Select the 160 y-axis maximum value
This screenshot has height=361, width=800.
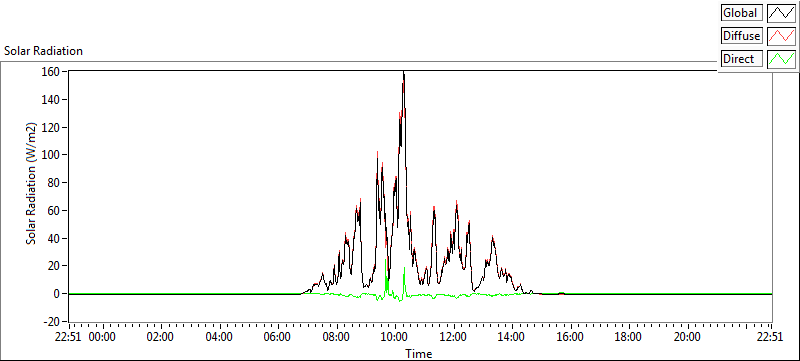coord(52,71)
